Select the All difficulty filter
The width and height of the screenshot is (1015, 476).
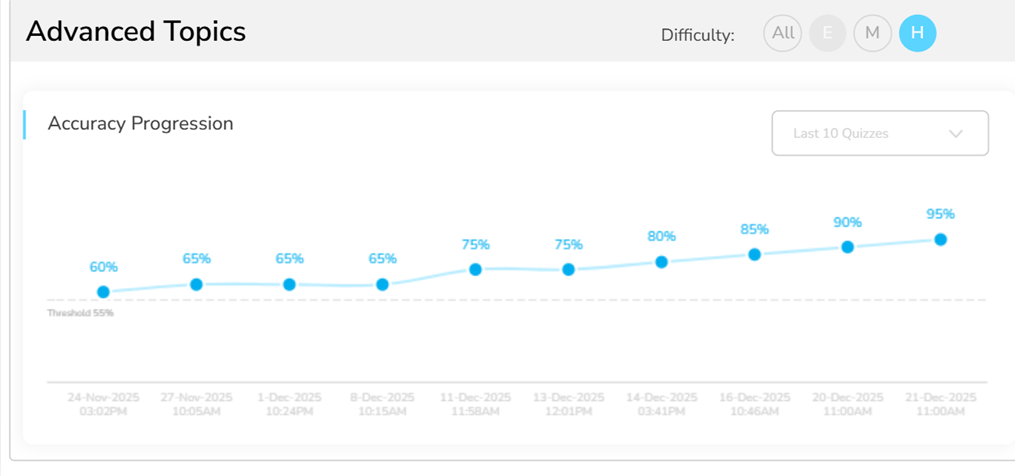pos(783,34)
